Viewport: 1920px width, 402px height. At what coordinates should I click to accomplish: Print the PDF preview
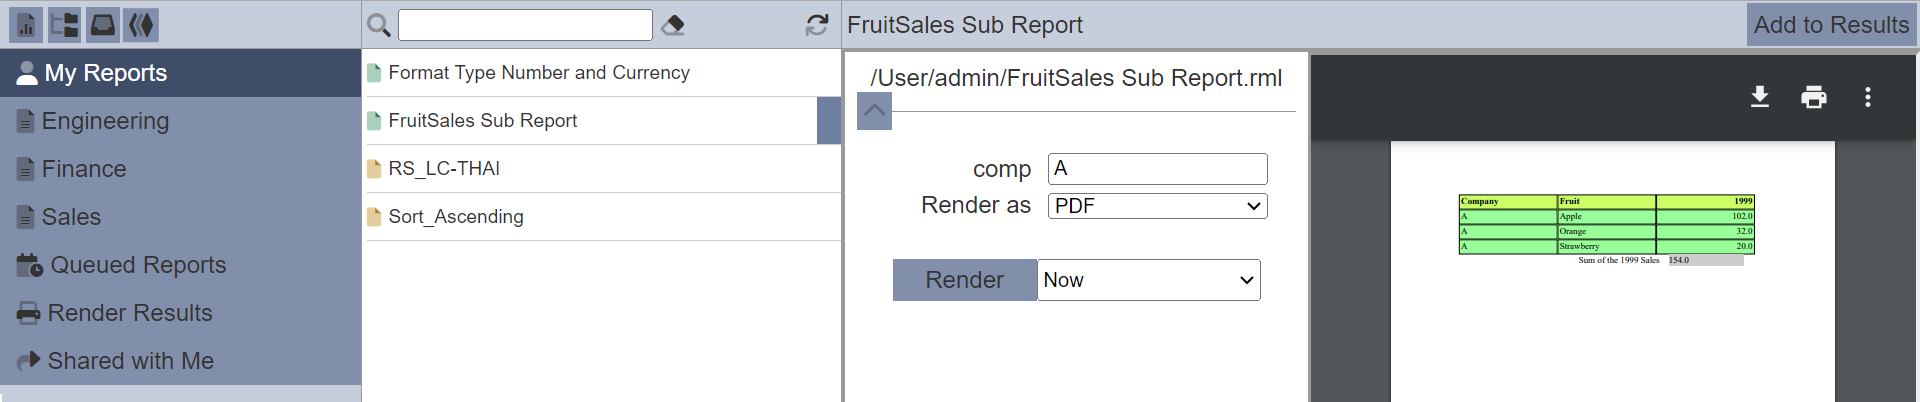(1814, 97)
